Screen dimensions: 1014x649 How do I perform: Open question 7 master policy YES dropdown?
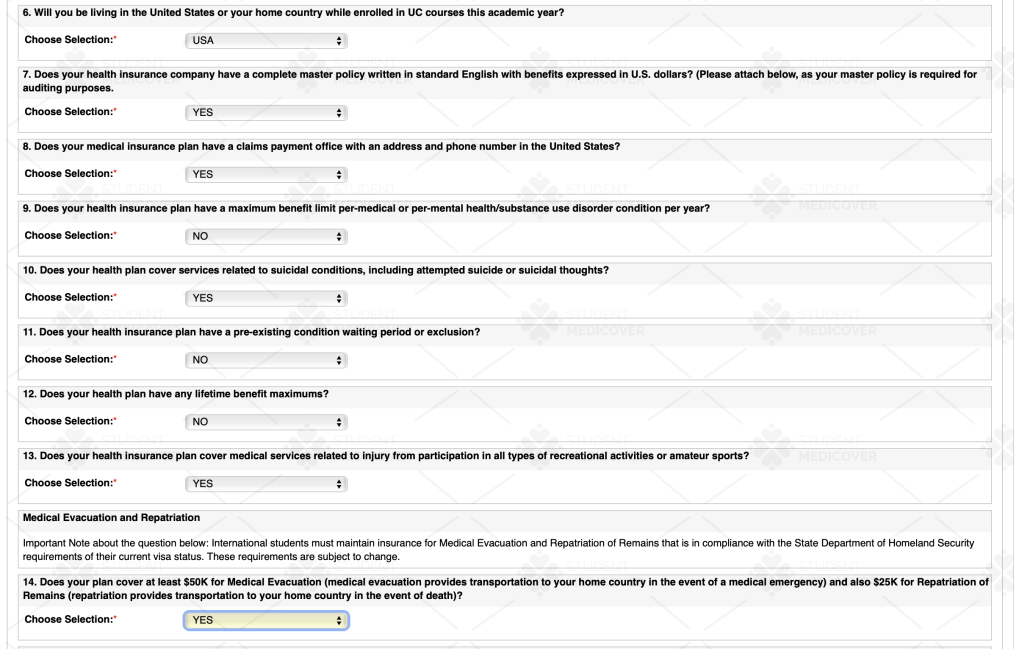[x=266, y=112]
